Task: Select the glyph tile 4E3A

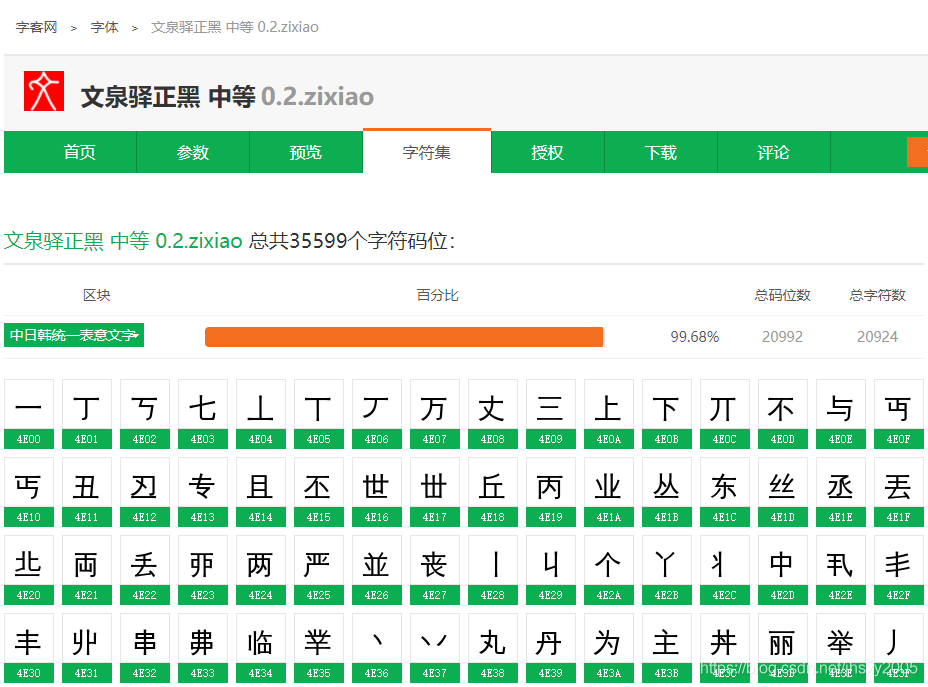Action: point(608,649)
